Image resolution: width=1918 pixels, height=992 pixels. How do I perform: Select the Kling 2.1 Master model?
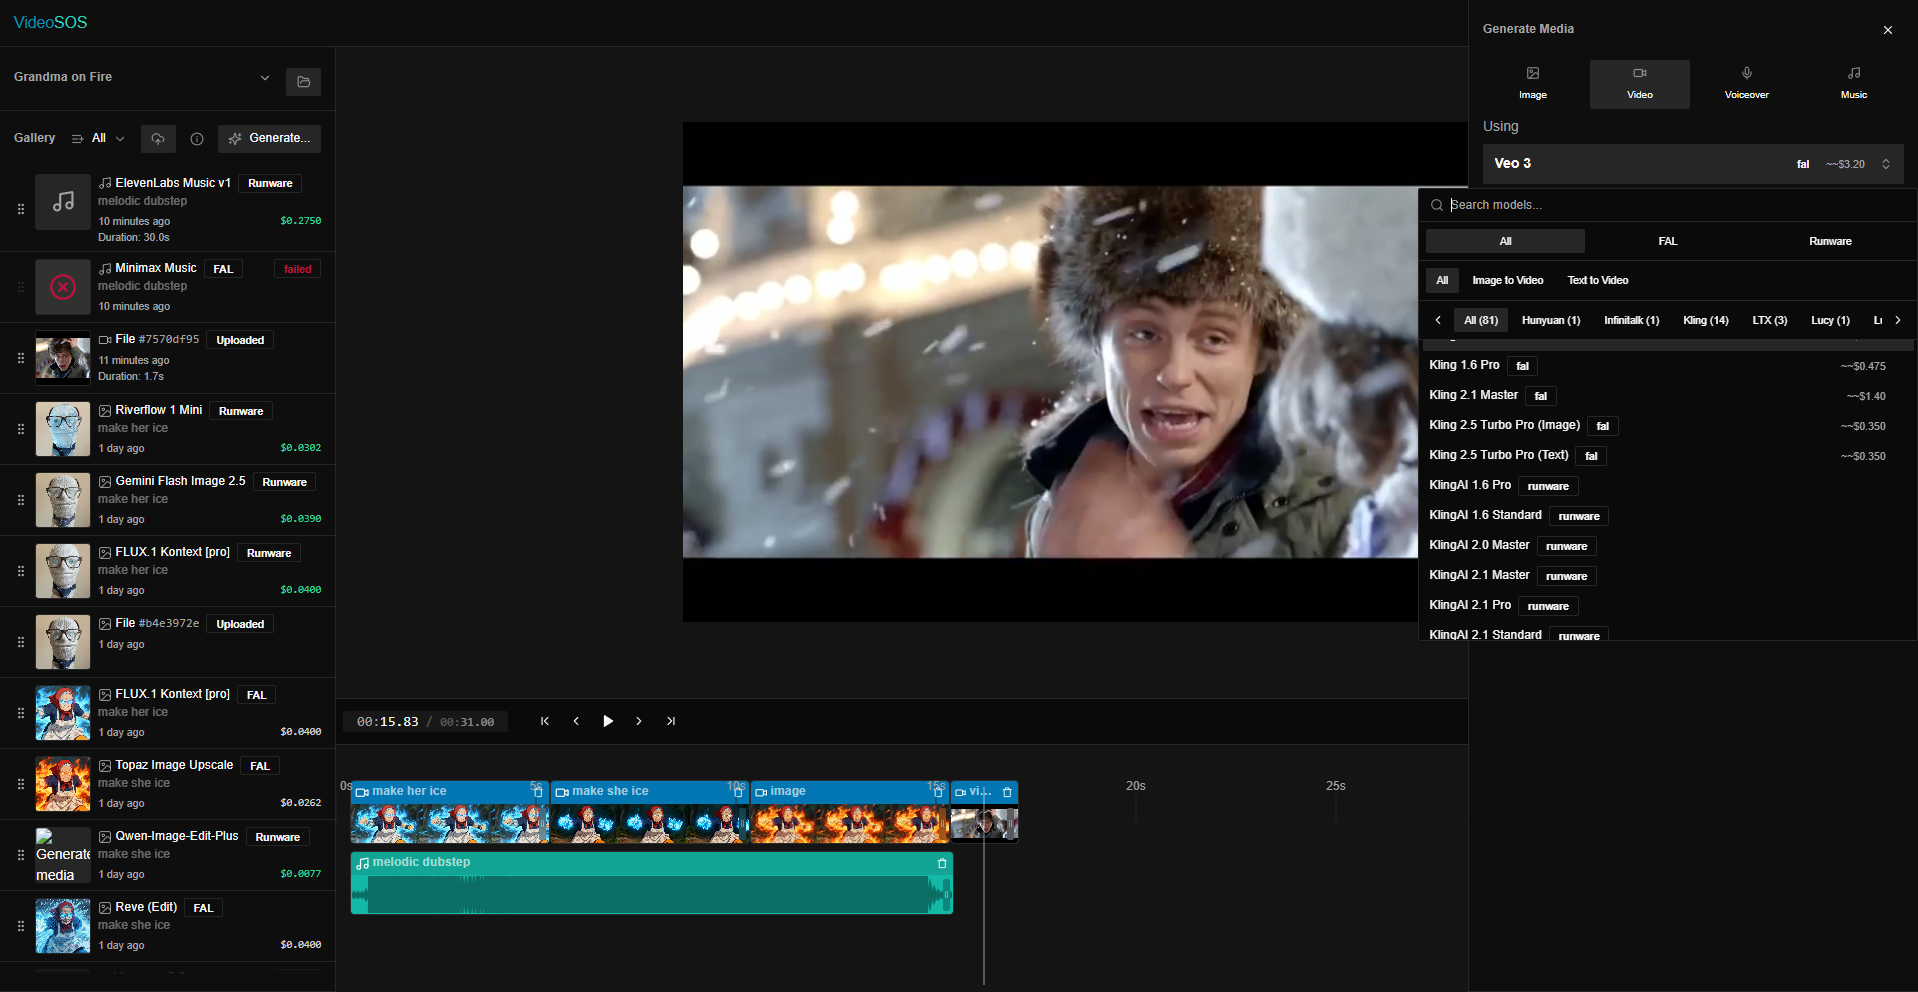pyautogui.click(x=1472, y=395)
